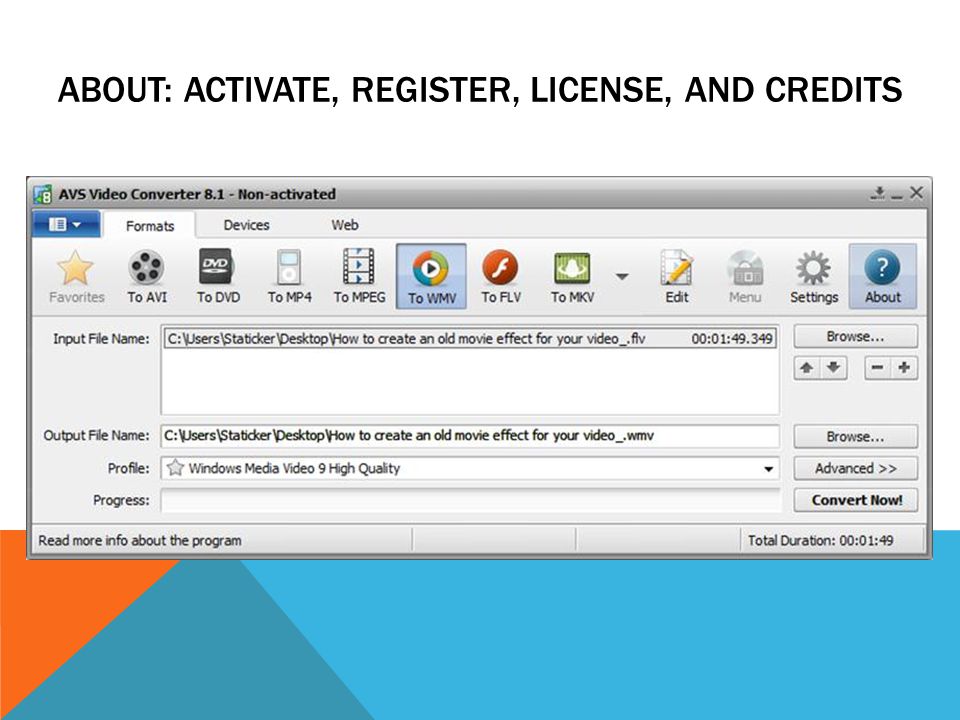This screenshot has width=960, height=720.
Task: Move input file up with arrow
Action: pos(807,368)
